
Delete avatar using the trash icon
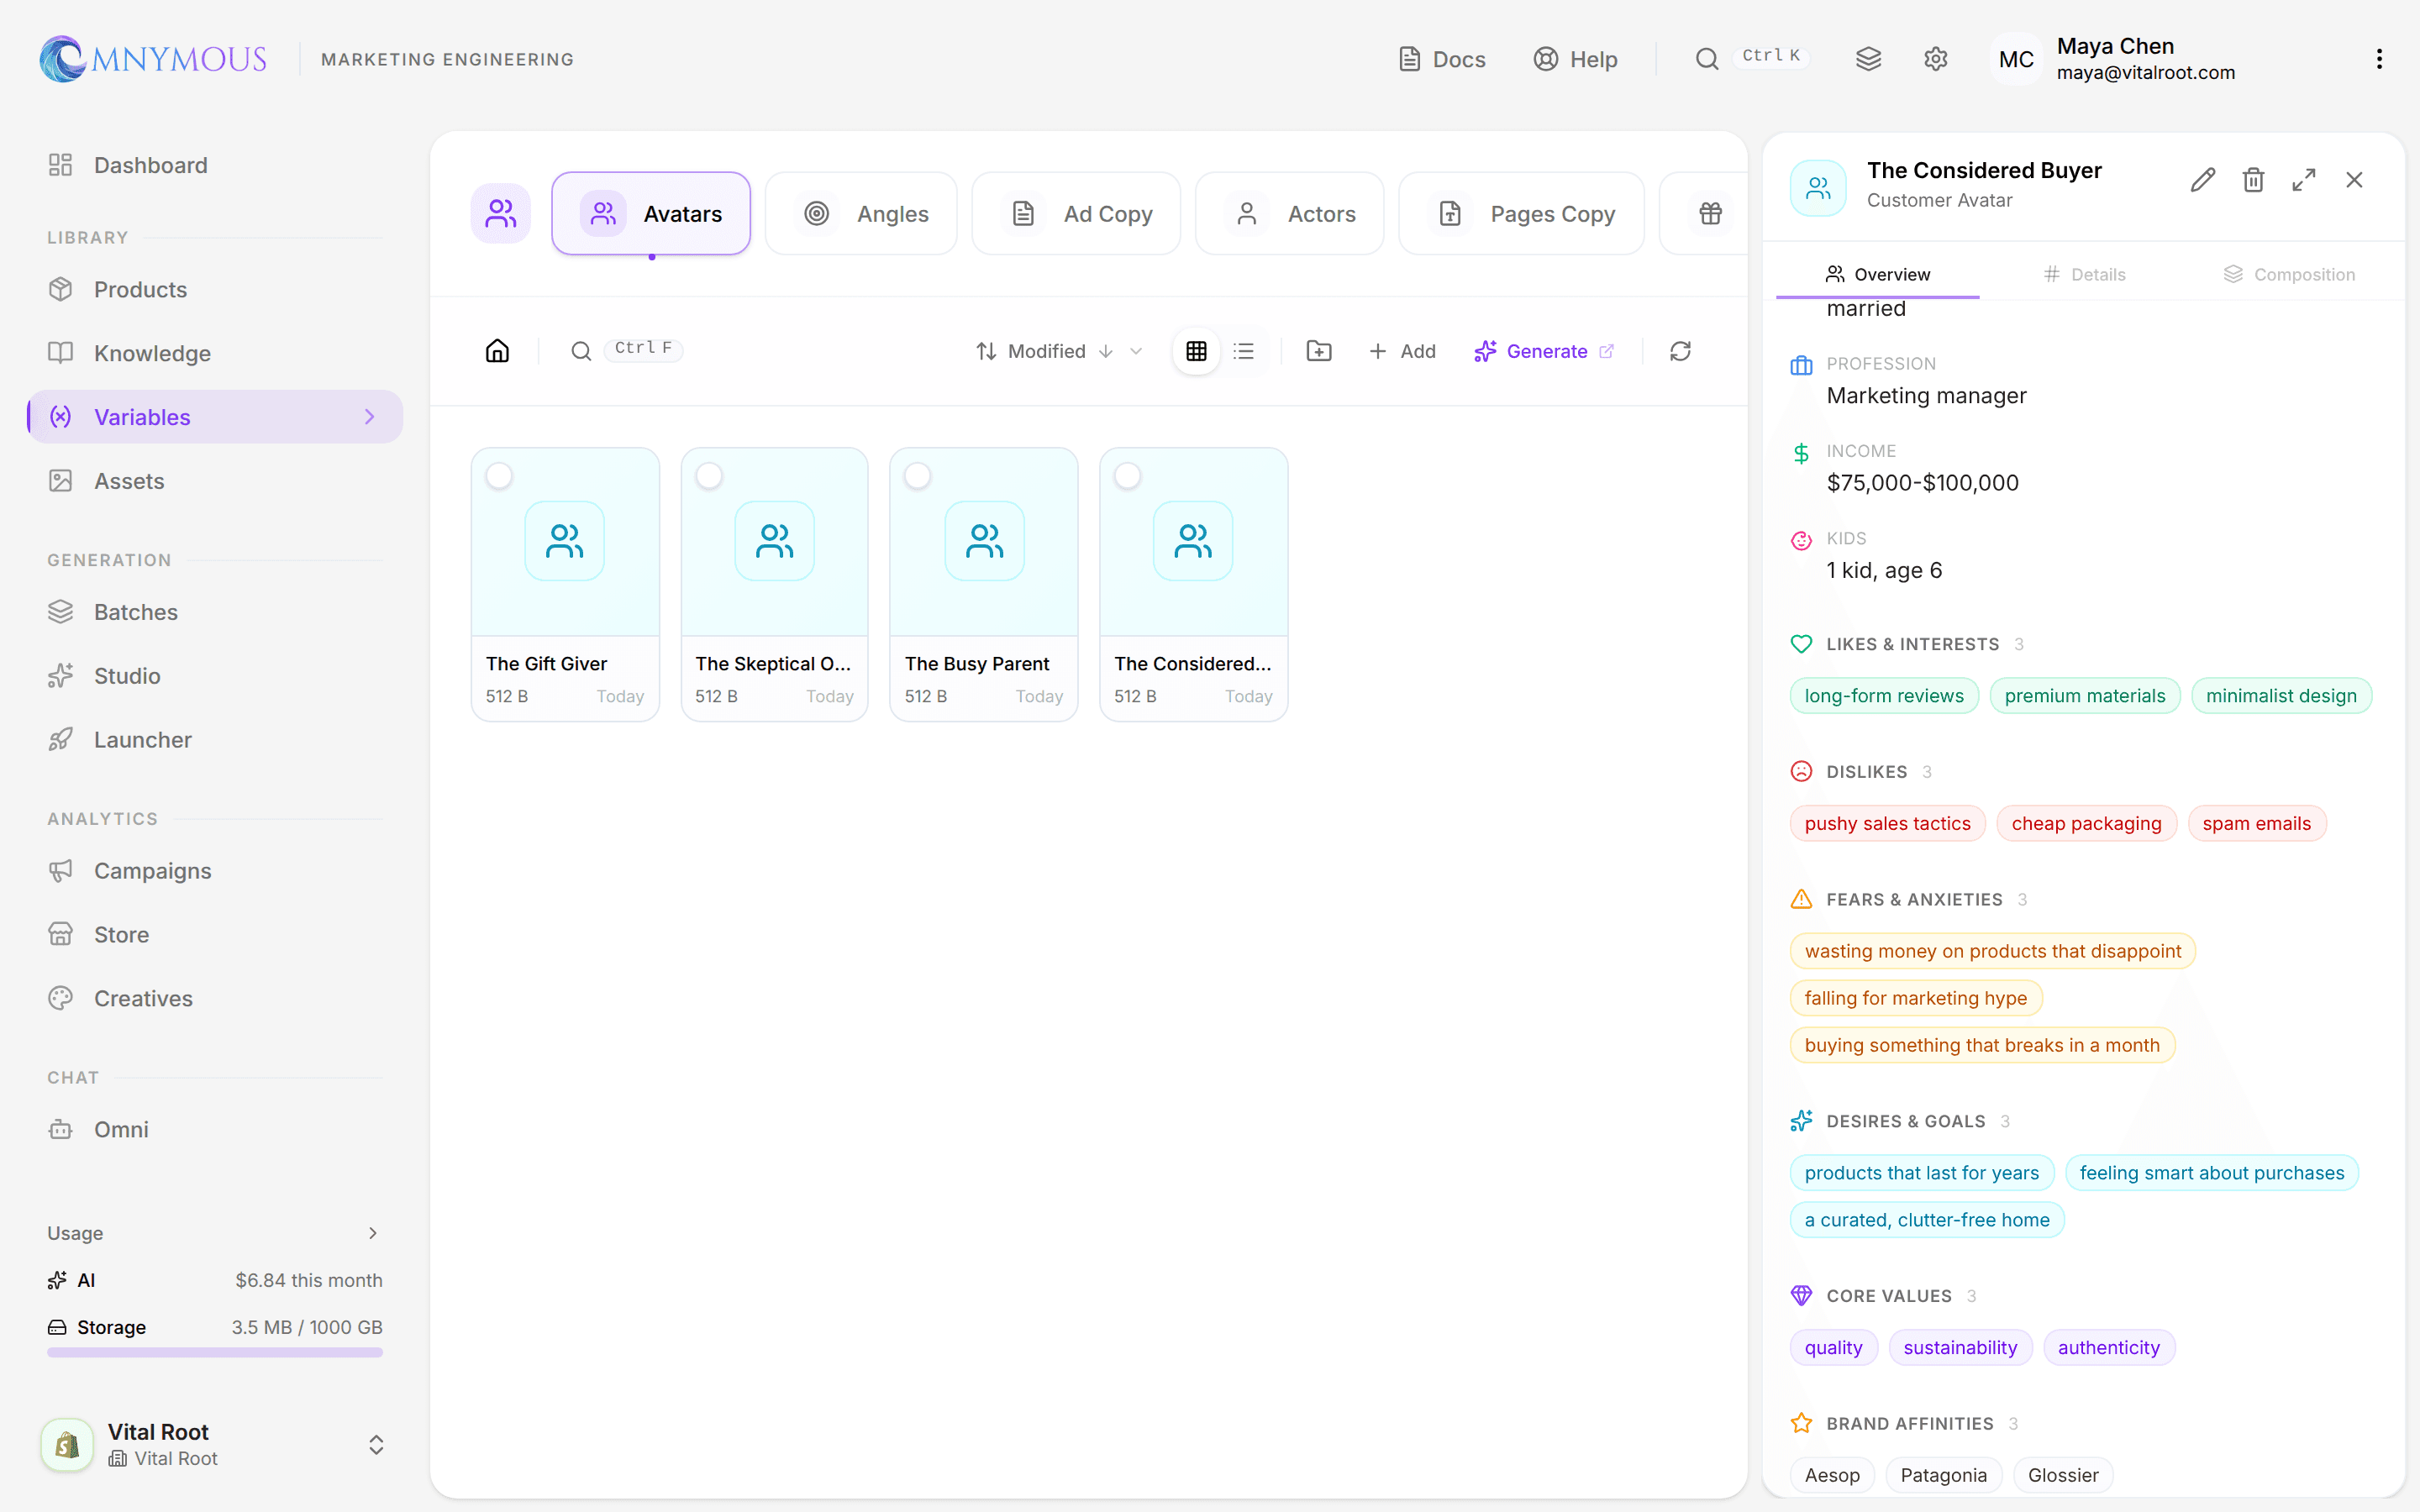coord(2253,180)
